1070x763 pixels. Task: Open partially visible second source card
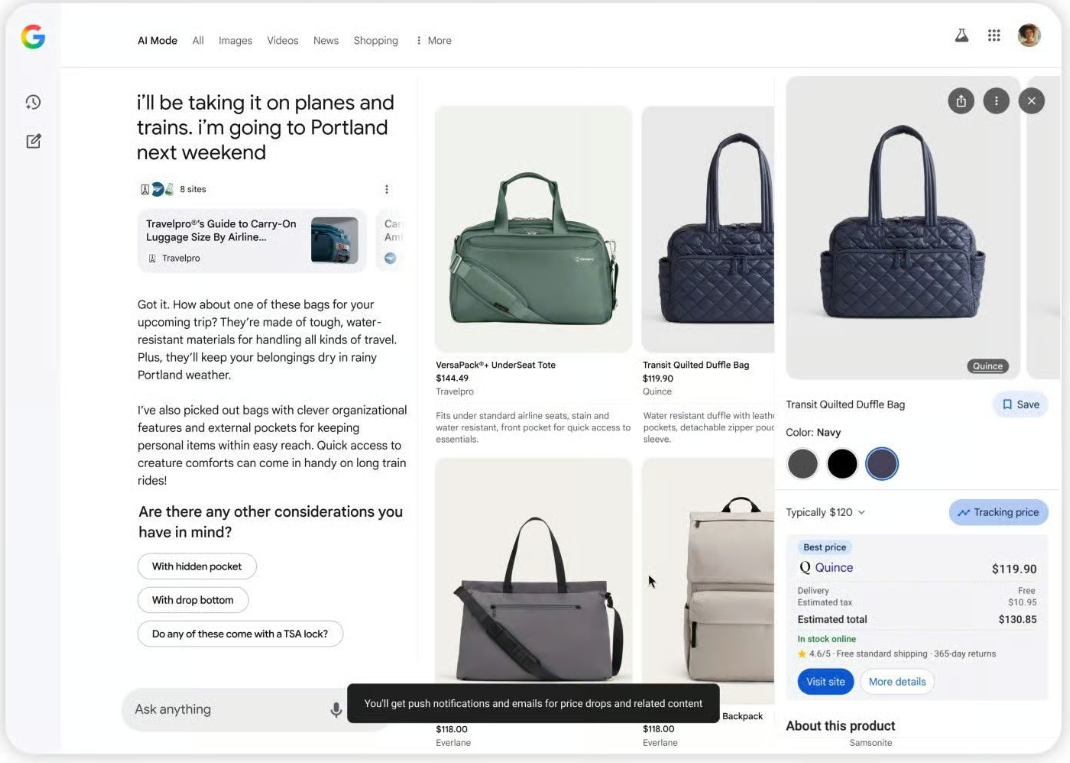pyautogui.click(x=390, y=241)
